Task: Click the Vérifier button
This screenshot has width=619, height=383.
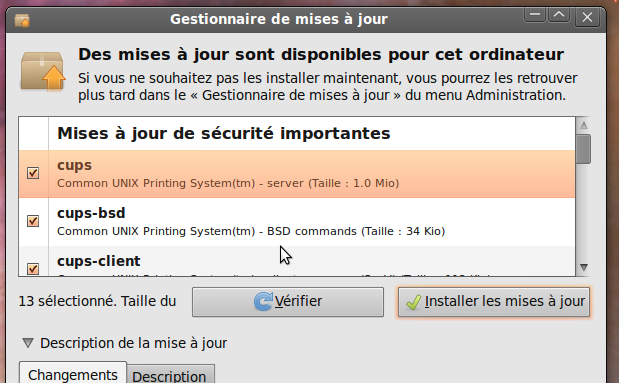Action: click(x=288, y=302)
